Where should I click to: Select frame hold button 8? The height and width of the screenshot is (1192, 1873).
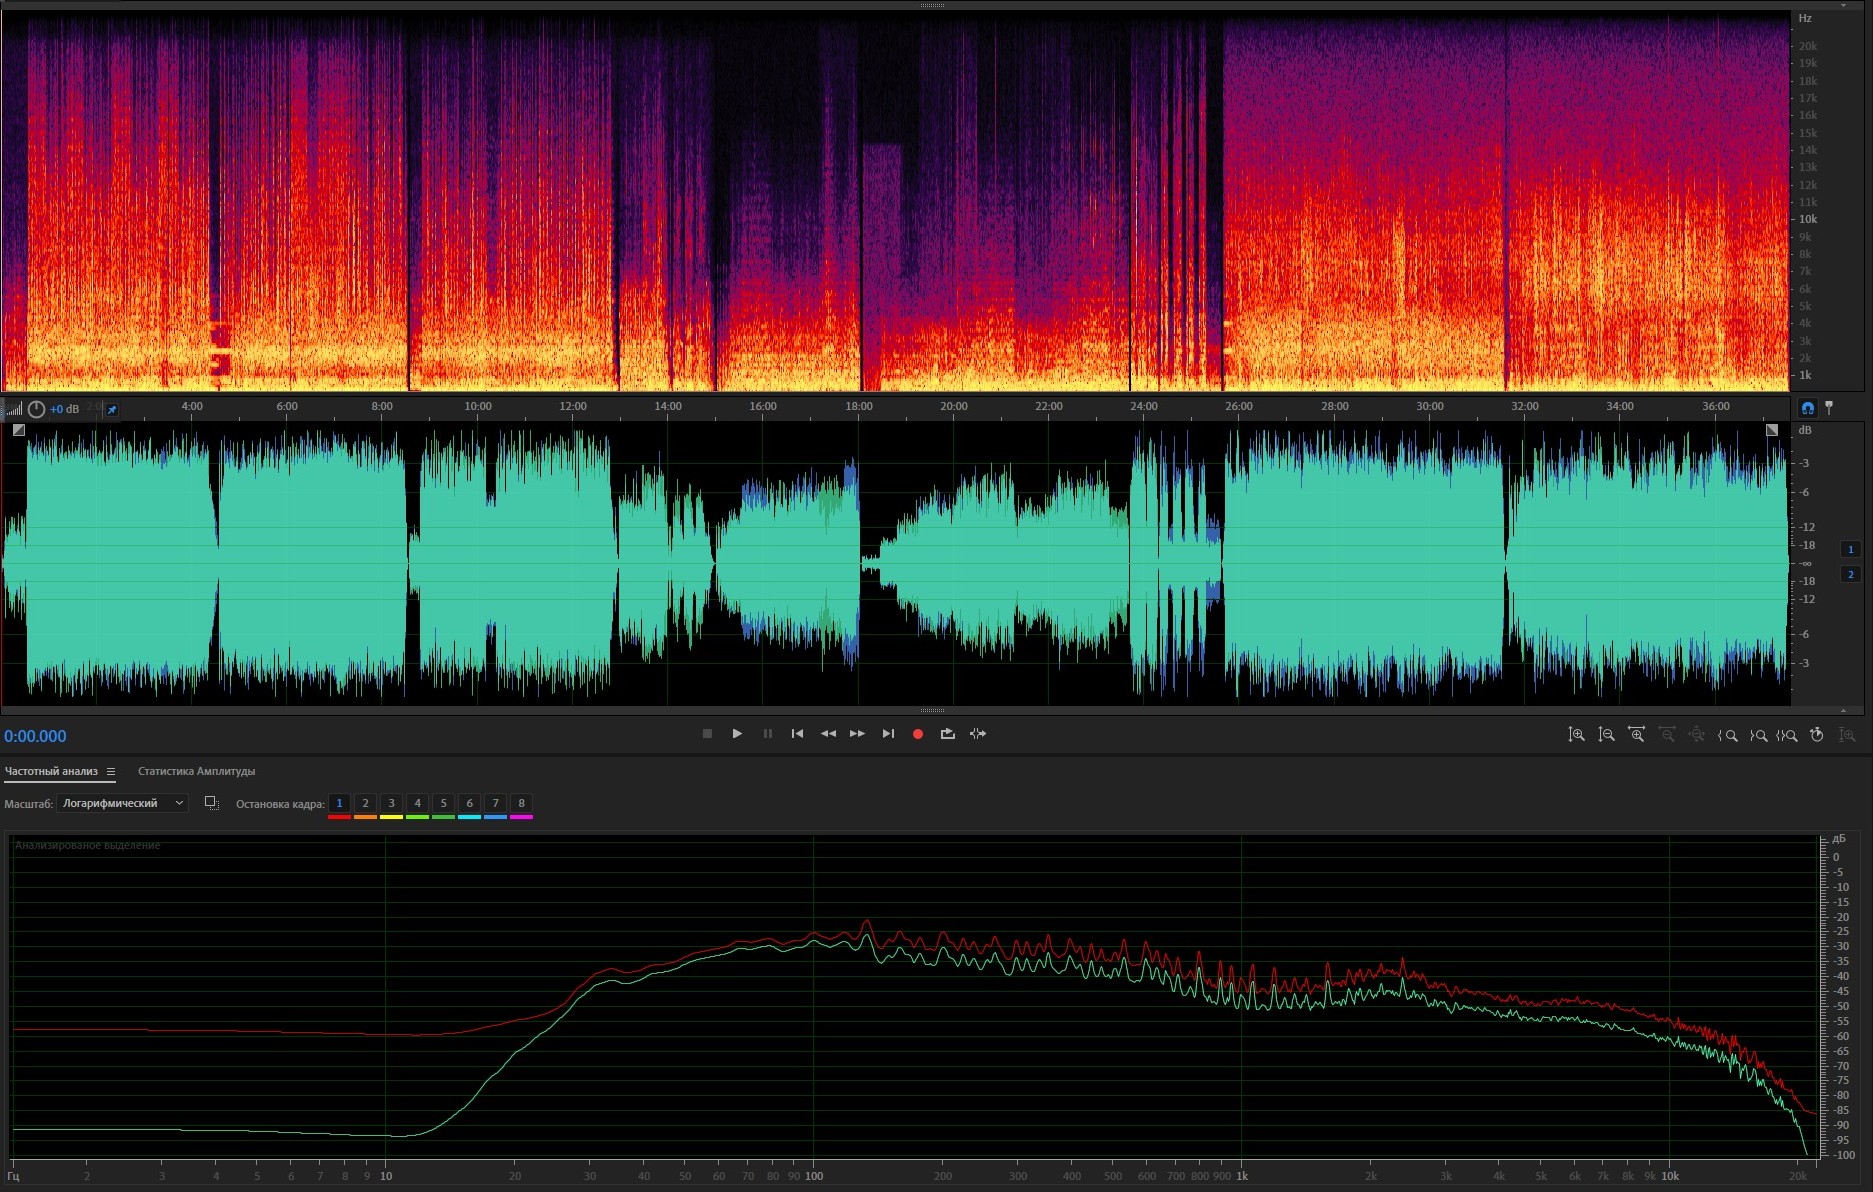tap(521, 803)
